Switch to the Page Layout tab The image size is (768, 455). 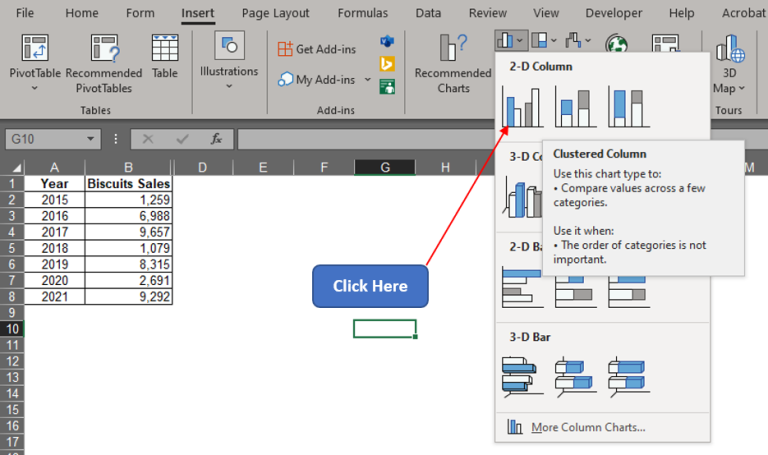pyautogui.click(x=275, y=13)
